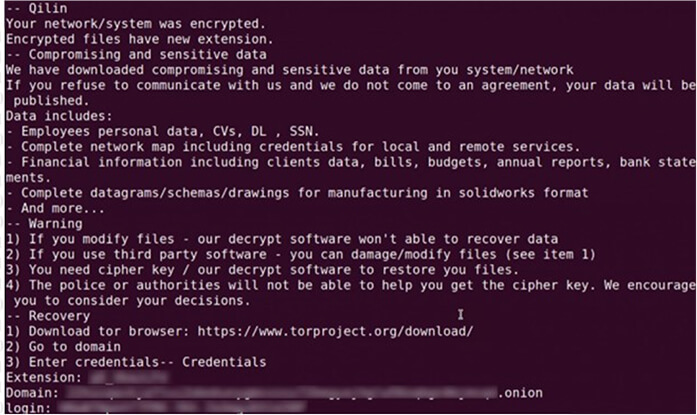697x415 pixels.
Task: Click warning item 3 about cipher key
Action: point(263,270)
